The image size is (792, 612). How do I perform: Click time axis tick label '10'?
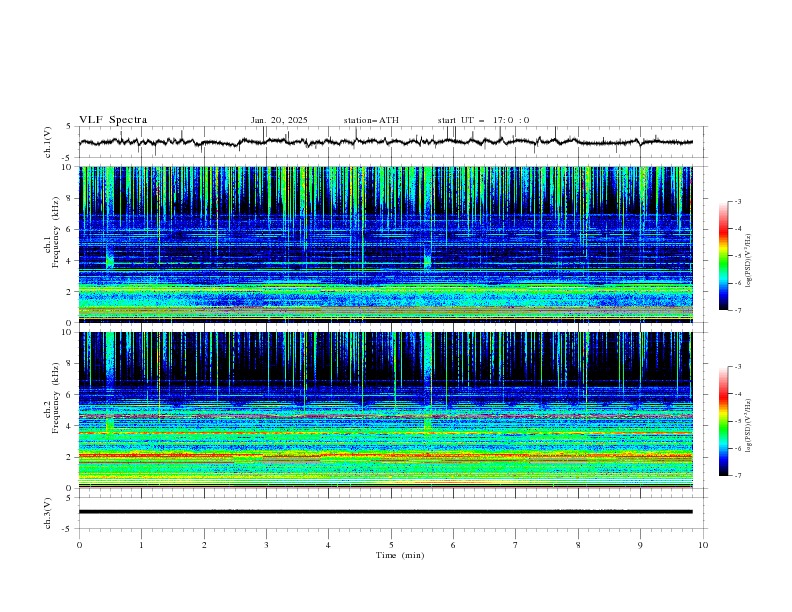pos(703,545)
